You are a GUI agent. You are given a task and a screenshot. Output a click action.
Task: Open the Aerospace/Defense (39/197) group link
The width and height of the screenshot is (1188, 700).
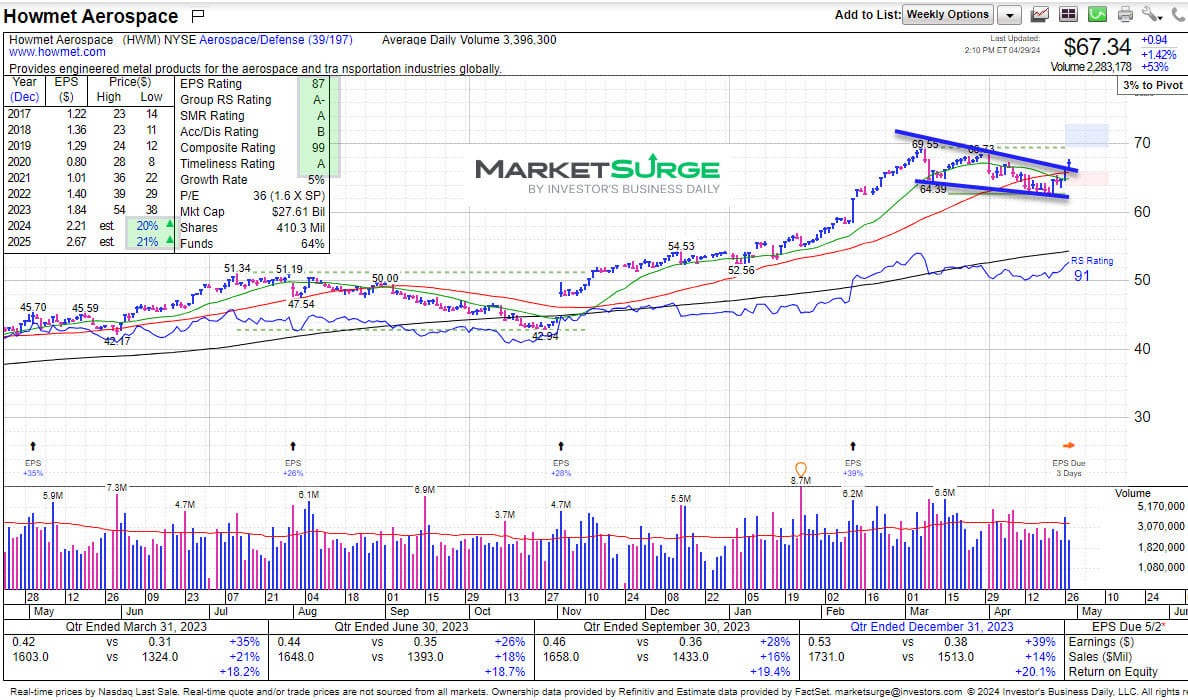pyautogui.click(x=276, y=39)
